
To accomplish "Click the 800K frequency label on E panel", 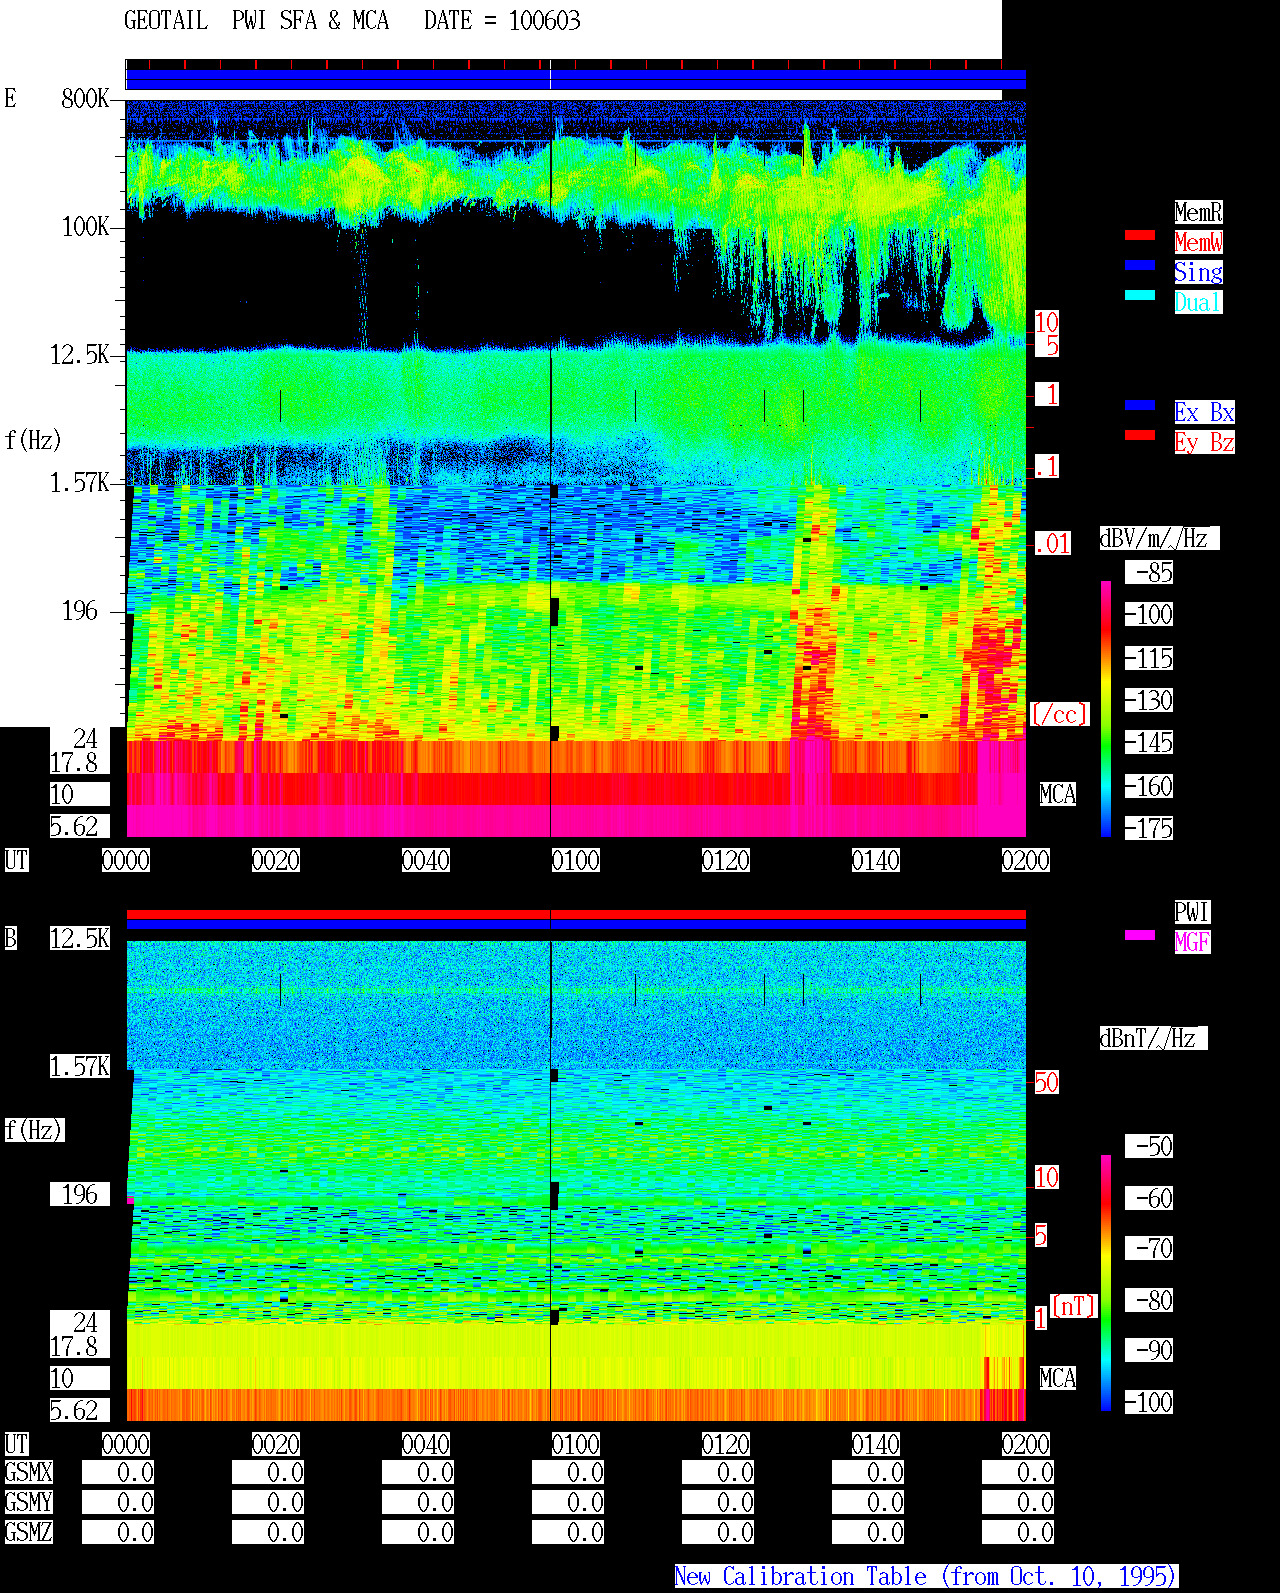I will click(x=86, y=99).
